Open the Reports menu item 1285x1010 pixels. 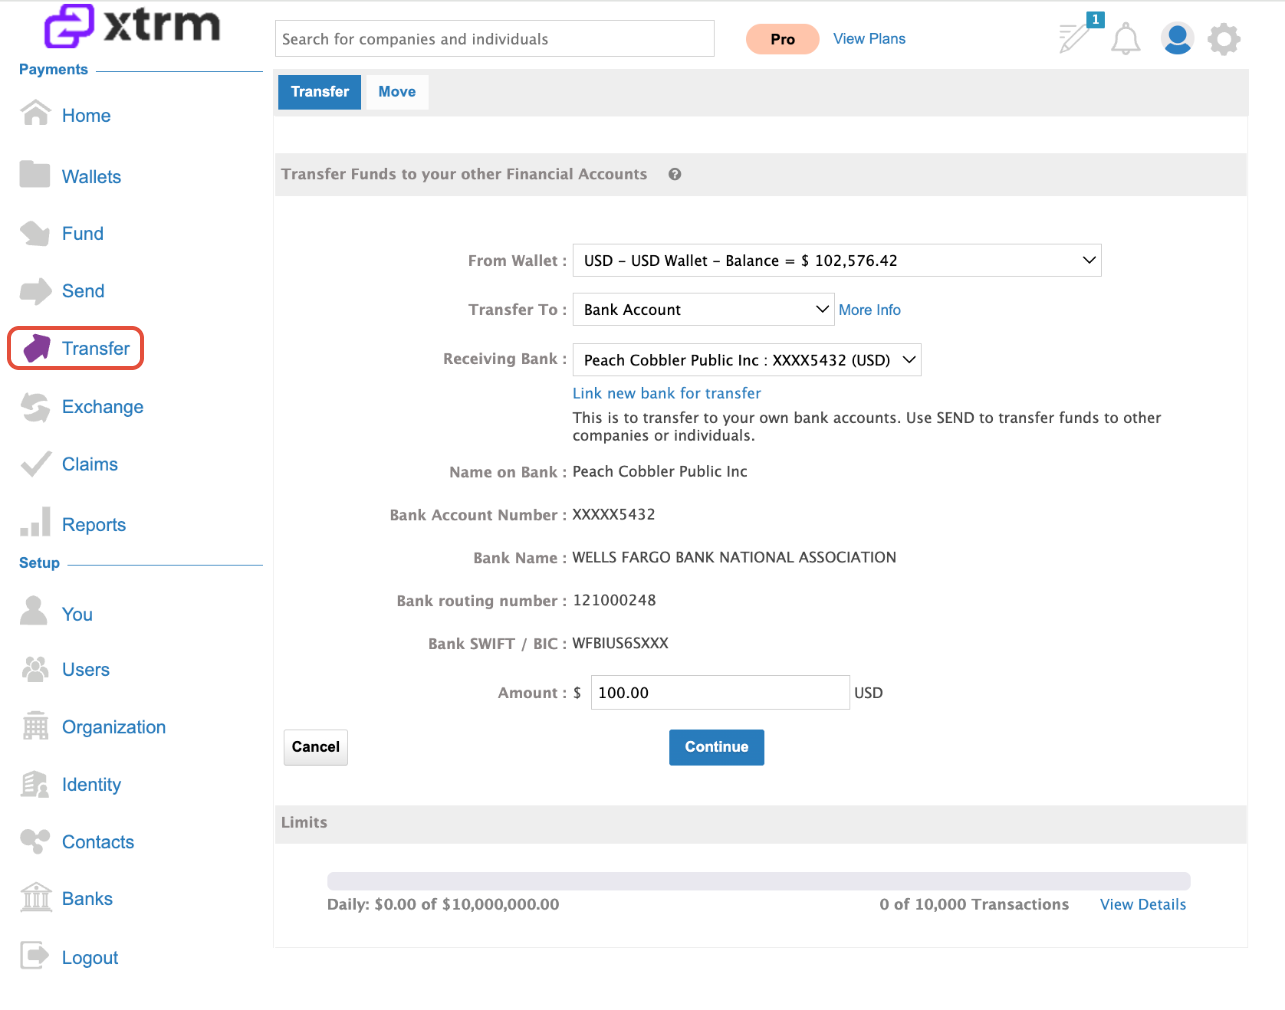94,525
